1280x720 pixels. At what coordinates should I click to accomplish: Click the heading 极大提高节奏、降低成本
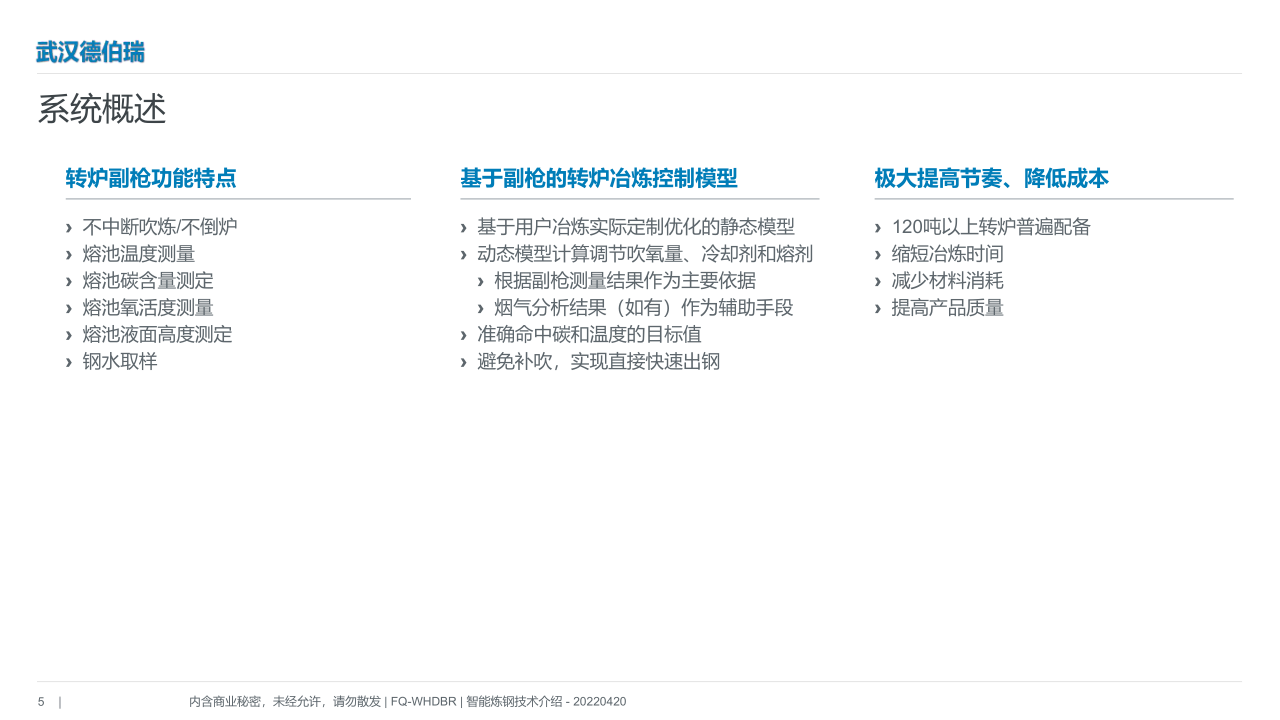(x=991, y=178)
